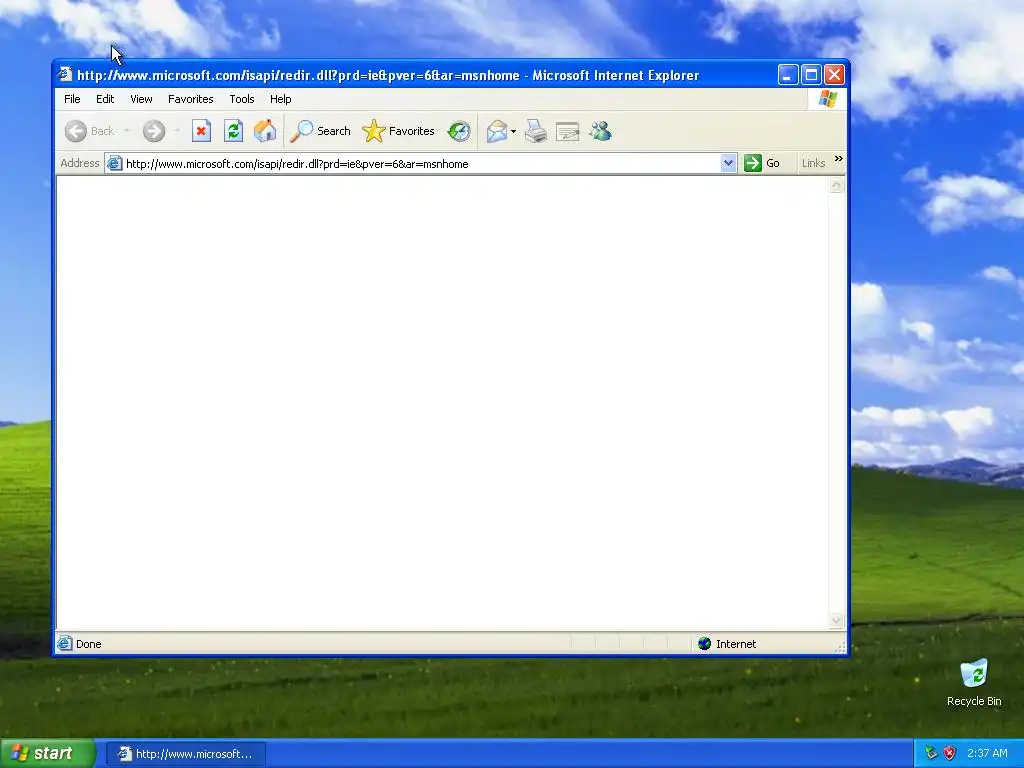Open Favorites star icon in toolbar
The height and width of the screenshot is (768, 1024).
374,131
